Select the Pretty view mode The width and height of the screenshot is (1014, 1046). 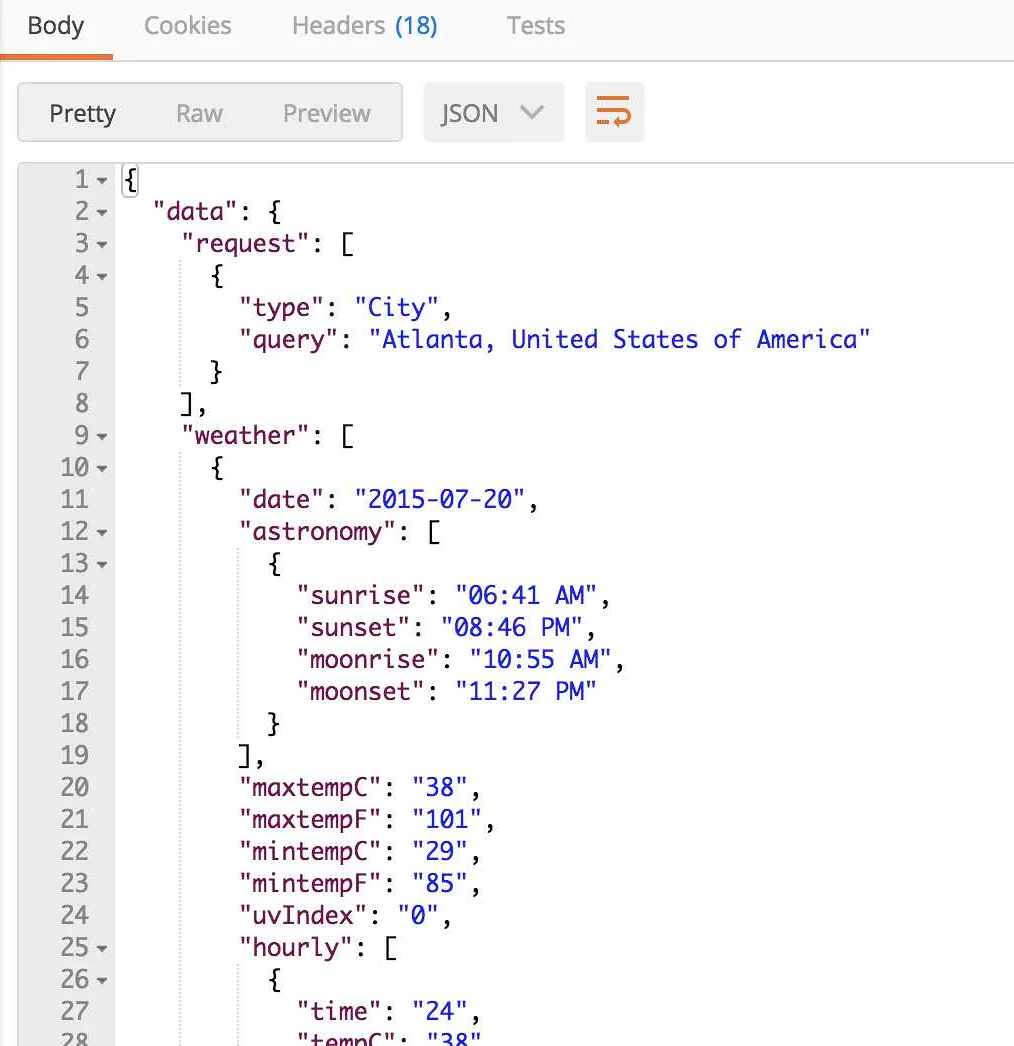(x=83, y=114)
